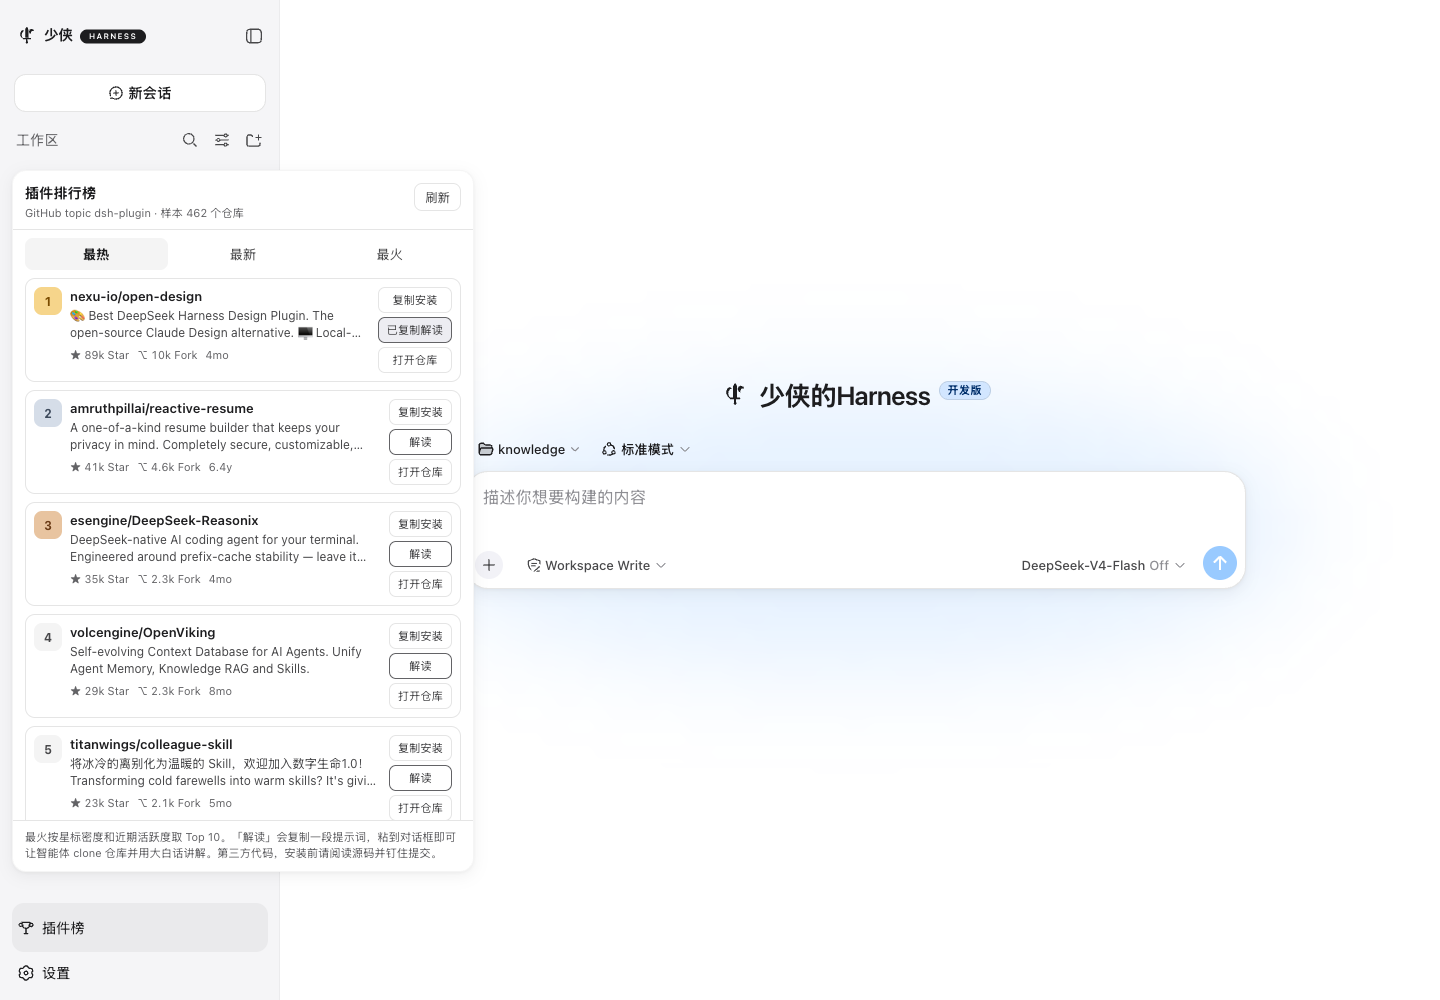Click the 2.1k Fork count text
The height and width of the screenshot is (1000, 1440).
tap(169, 803)
